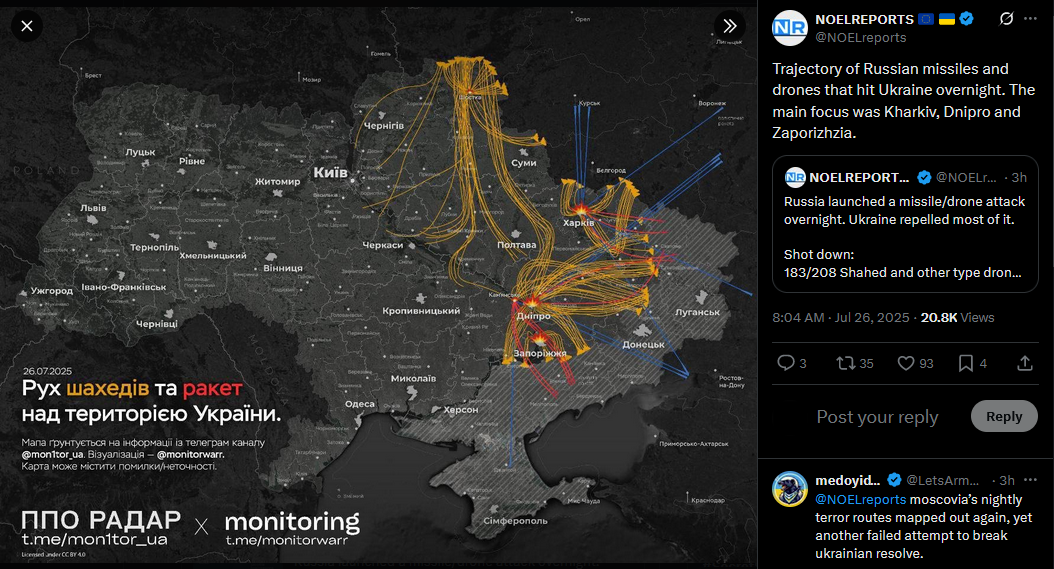The height and width of the screenshot is (569, 1054).
Task: Collapse the sidebar with double-chevron icon
Action: pos(729,26)
